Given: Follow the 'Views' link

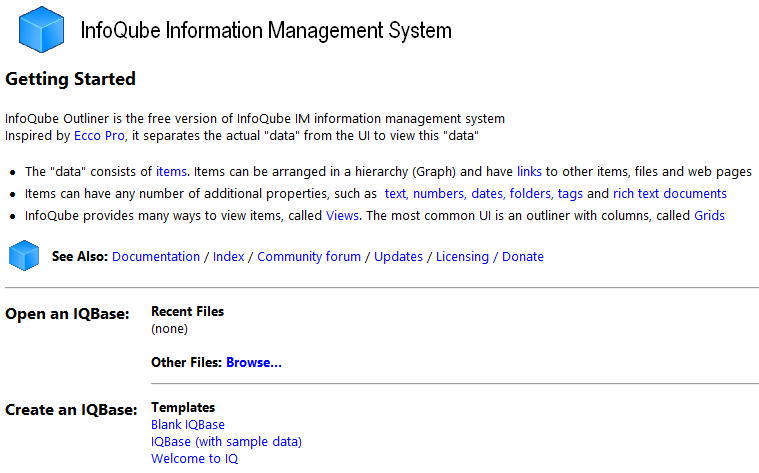Looking at the screenshot, I should pyautogui.click(x=342, y=215).
